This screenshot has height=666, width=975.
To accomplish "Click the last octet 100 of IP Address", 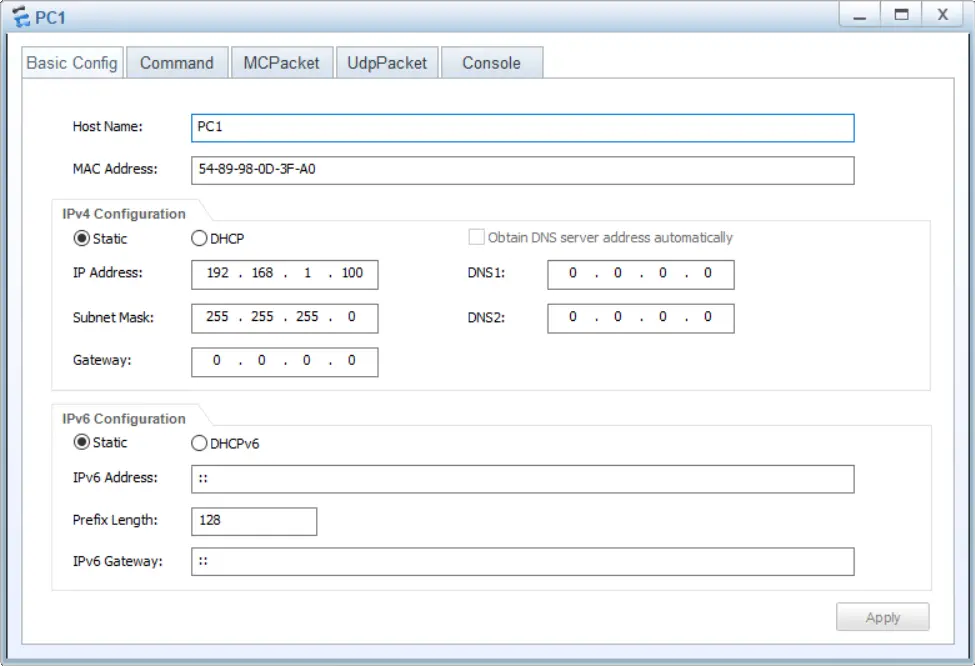I will (352, 273).
